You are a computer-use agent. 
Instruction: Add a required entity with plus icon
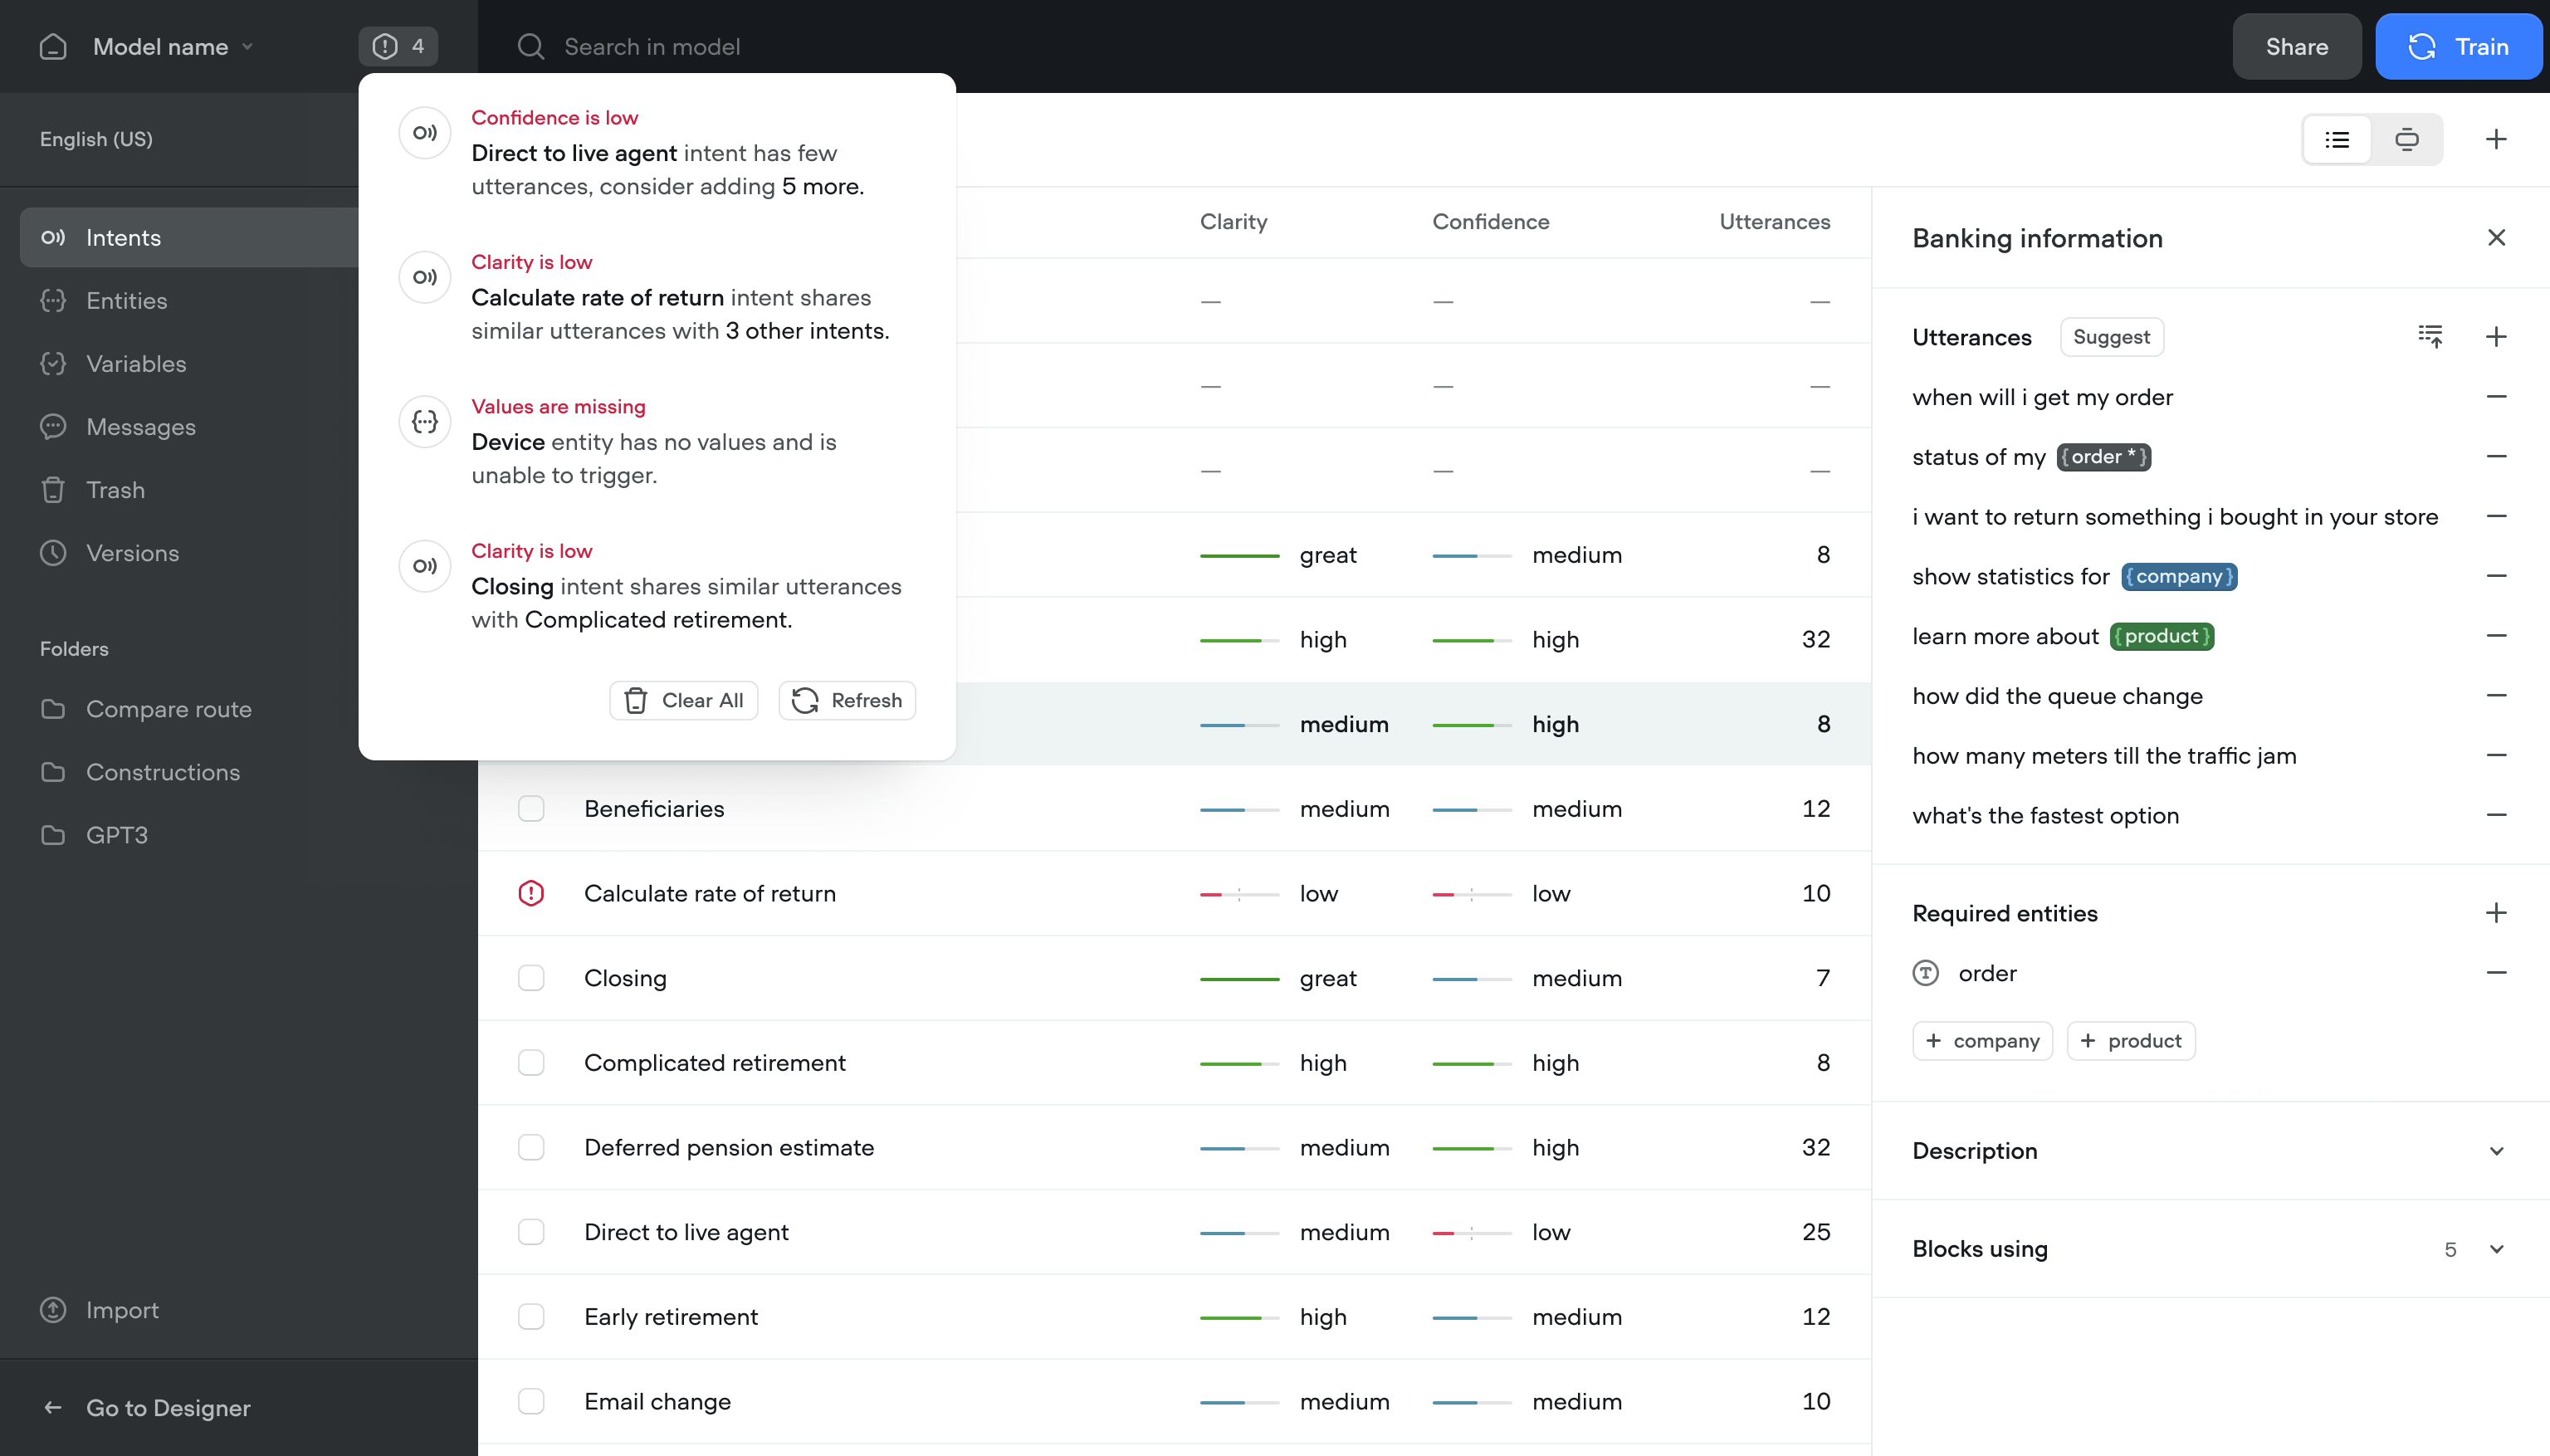coord(2496,913)
